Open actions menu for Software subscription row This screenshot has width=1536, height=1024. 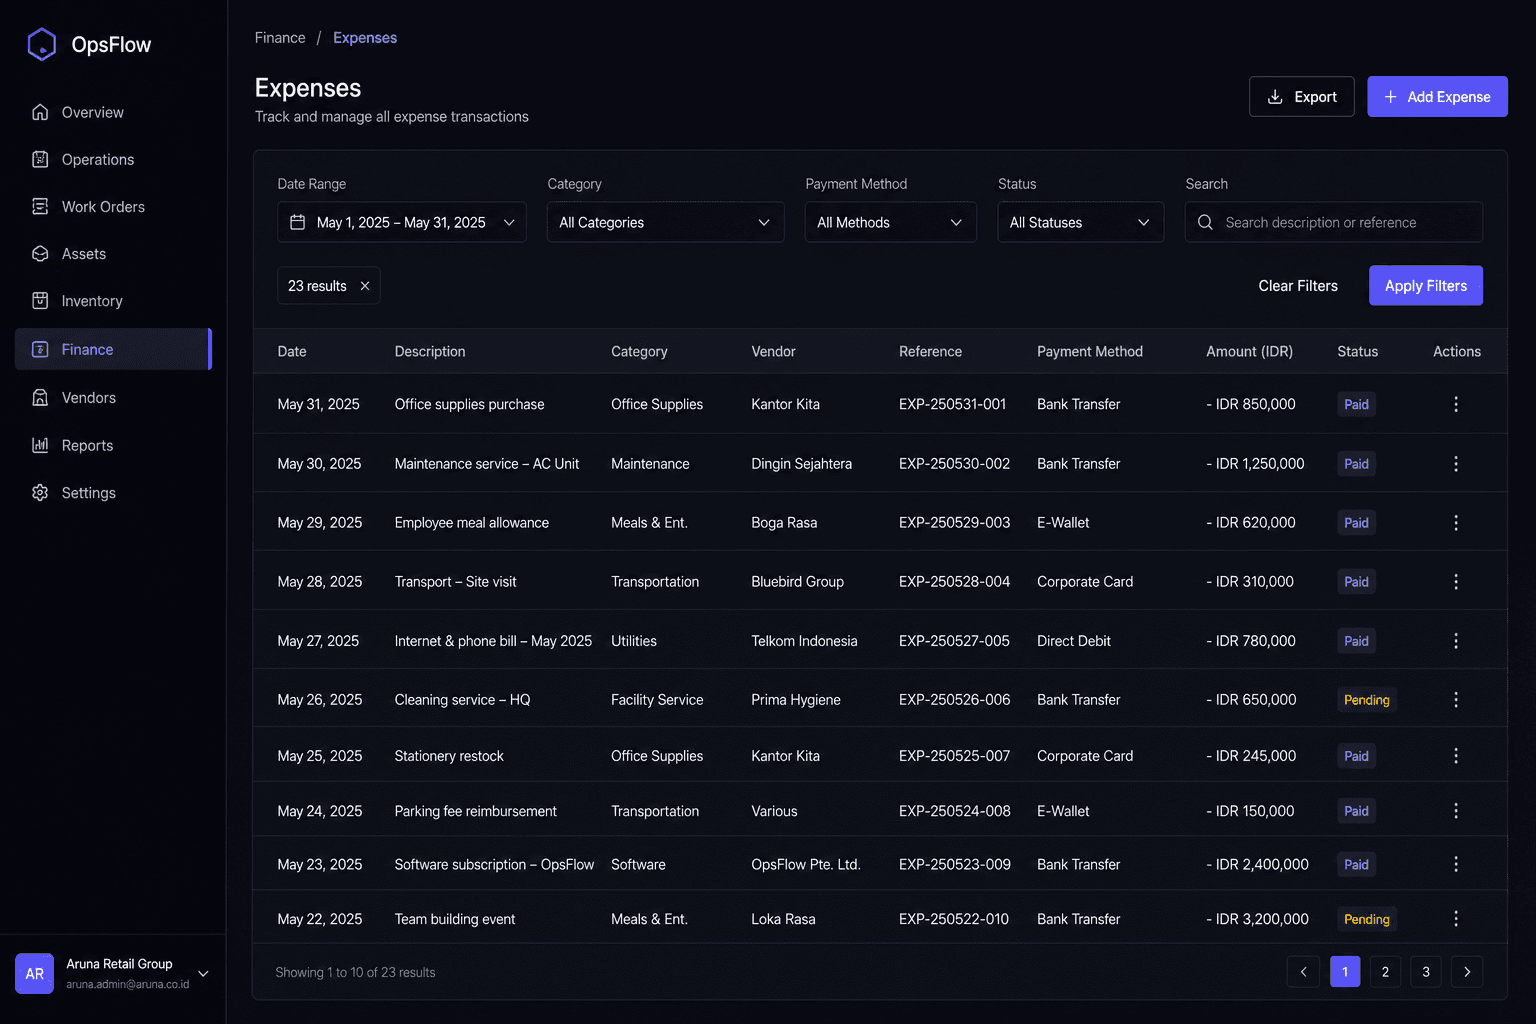1456,864
